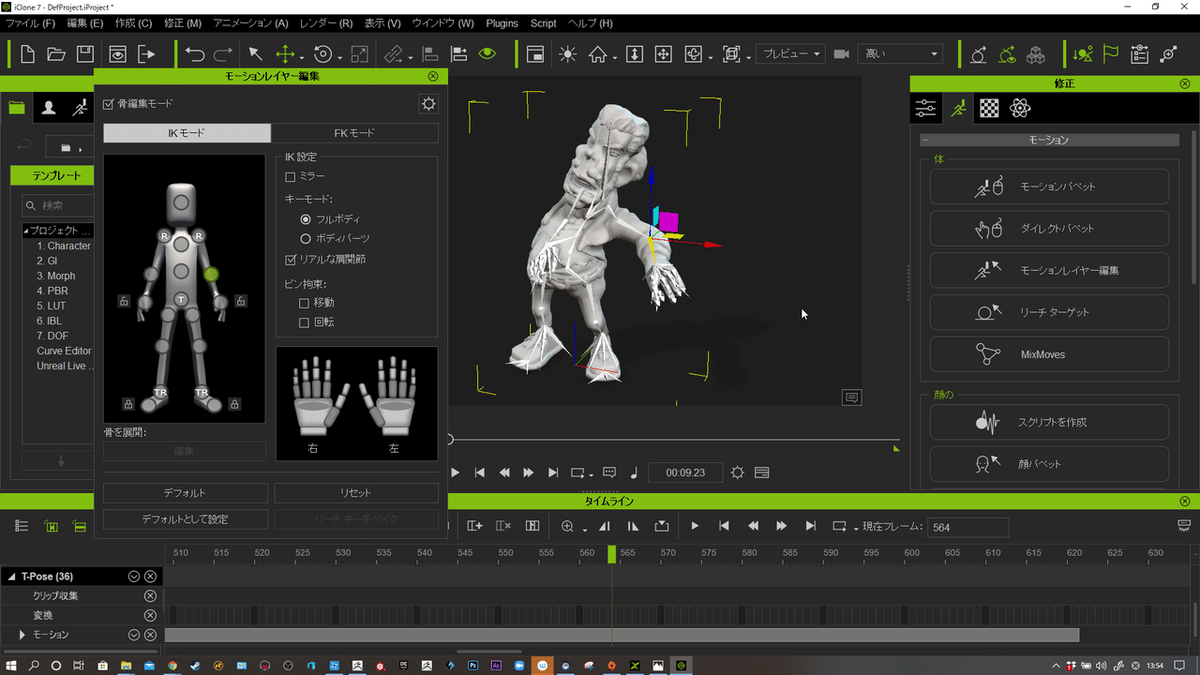Image resolution: width=1200 pixels, height=675 pixels.
Task: Open the プレビュー render mode dropdown
Action: (x=791, y=54)
